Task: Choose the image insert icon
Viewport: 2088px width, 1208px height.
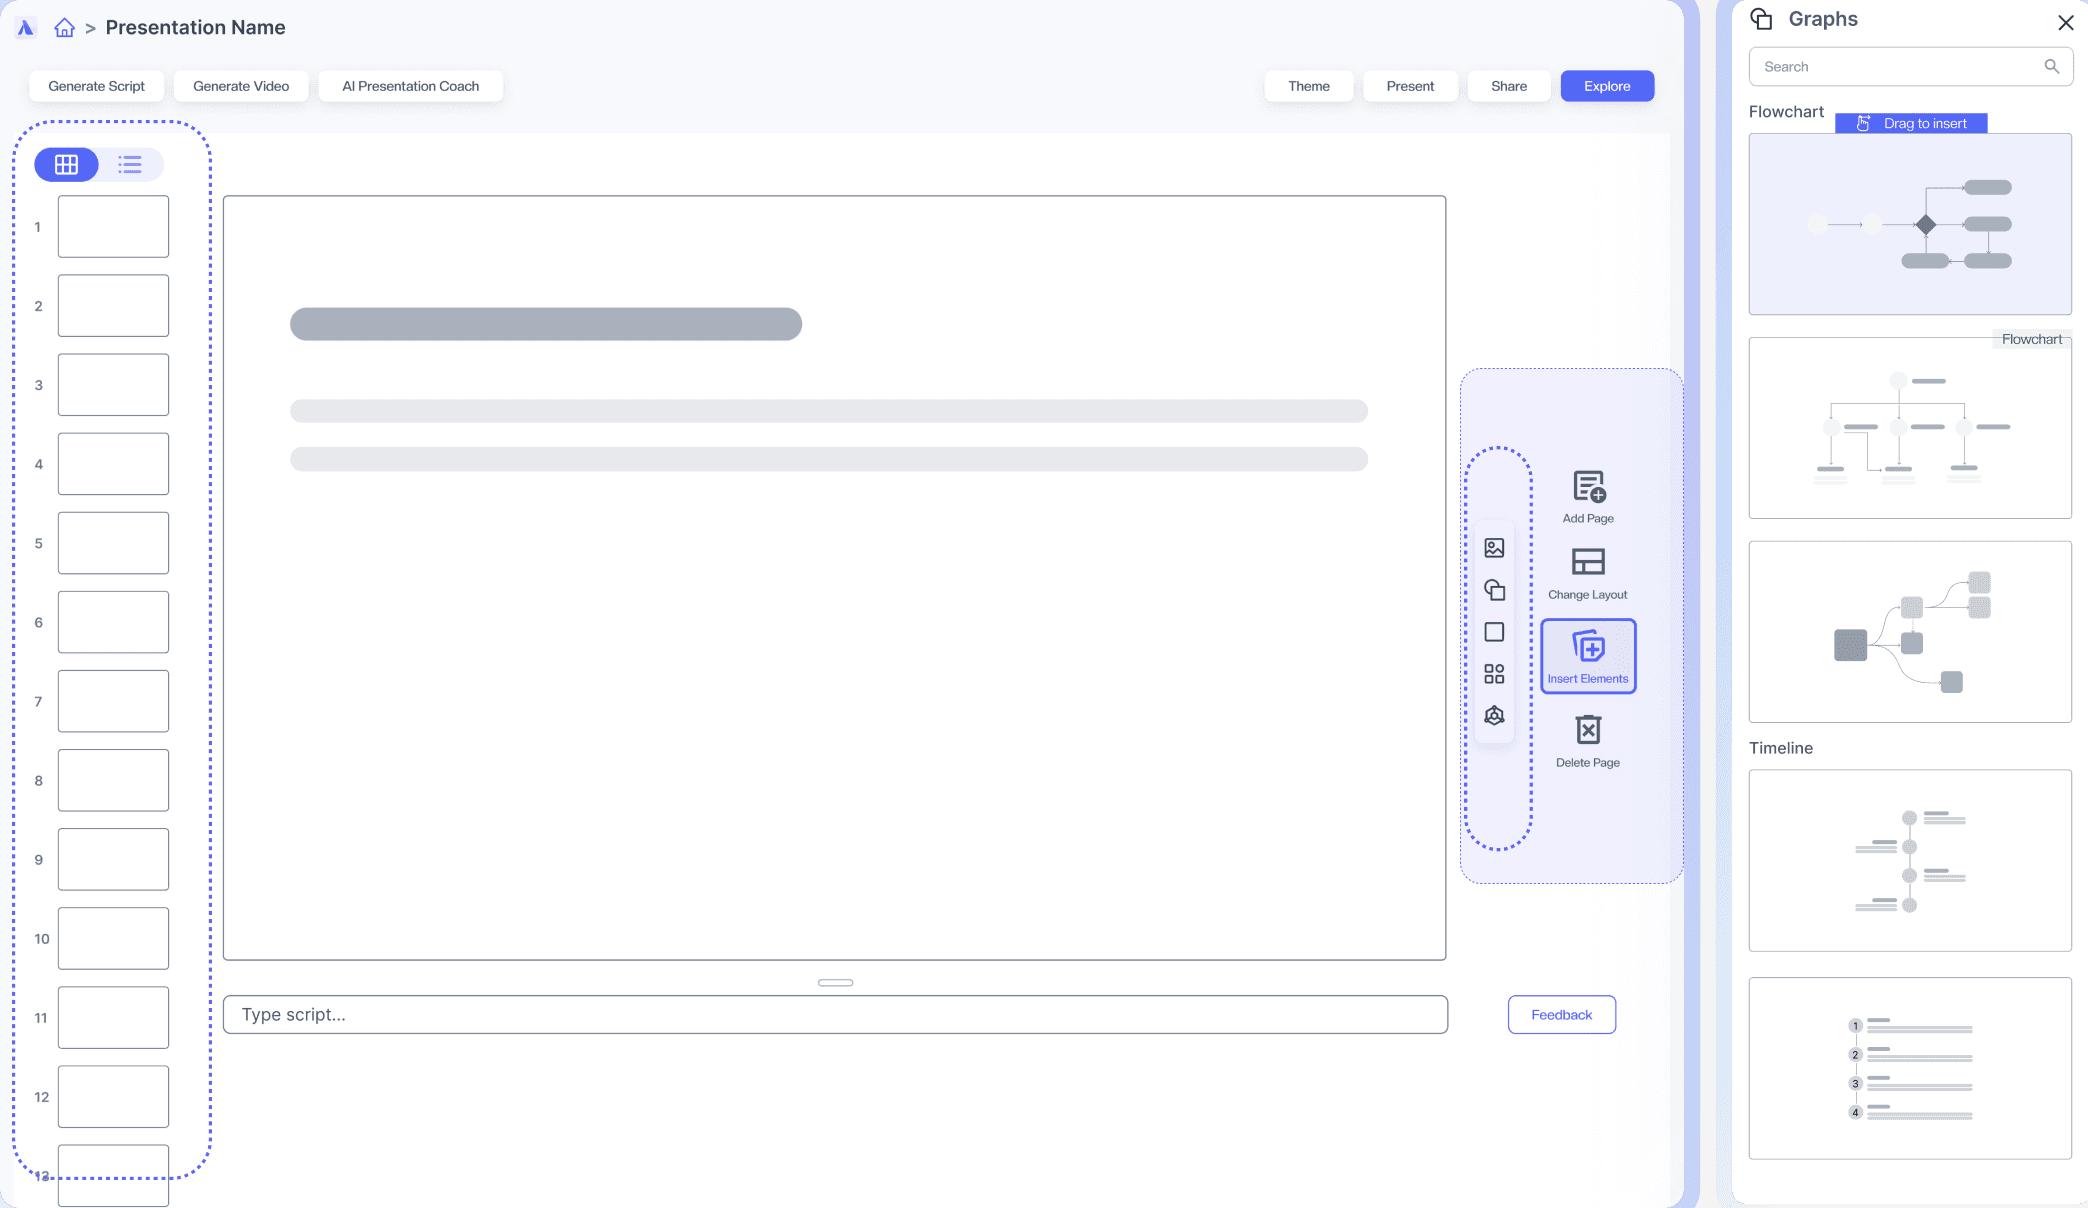Action: click(1494, 548)
